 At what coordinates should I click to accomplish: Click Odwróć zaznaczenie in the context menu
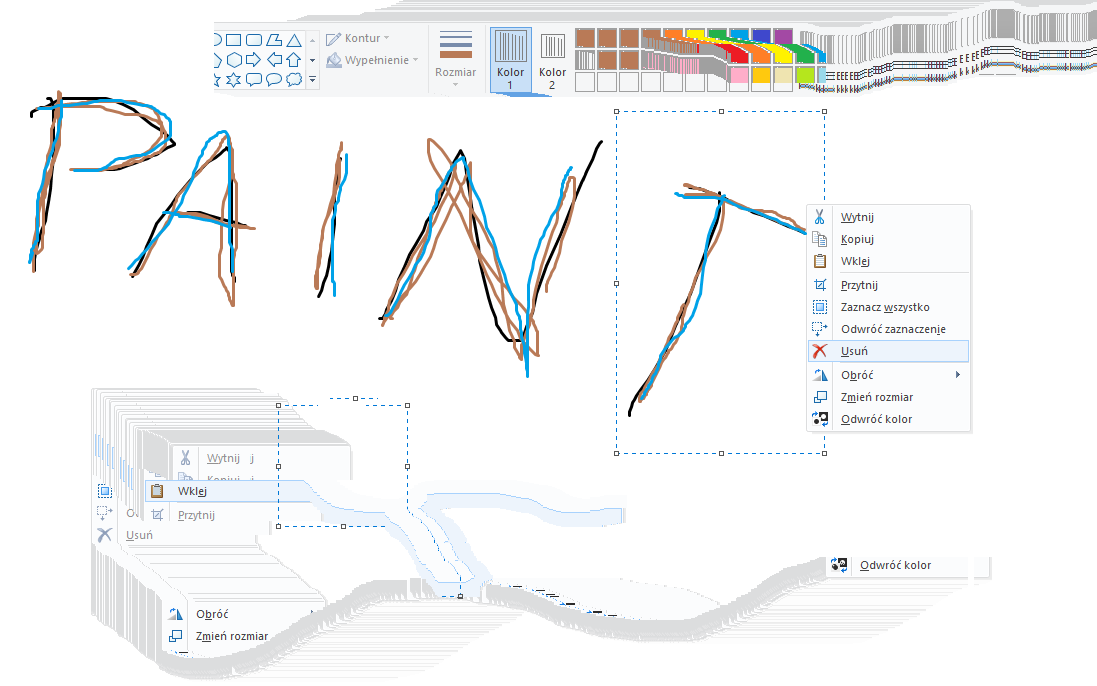(893, 329)
